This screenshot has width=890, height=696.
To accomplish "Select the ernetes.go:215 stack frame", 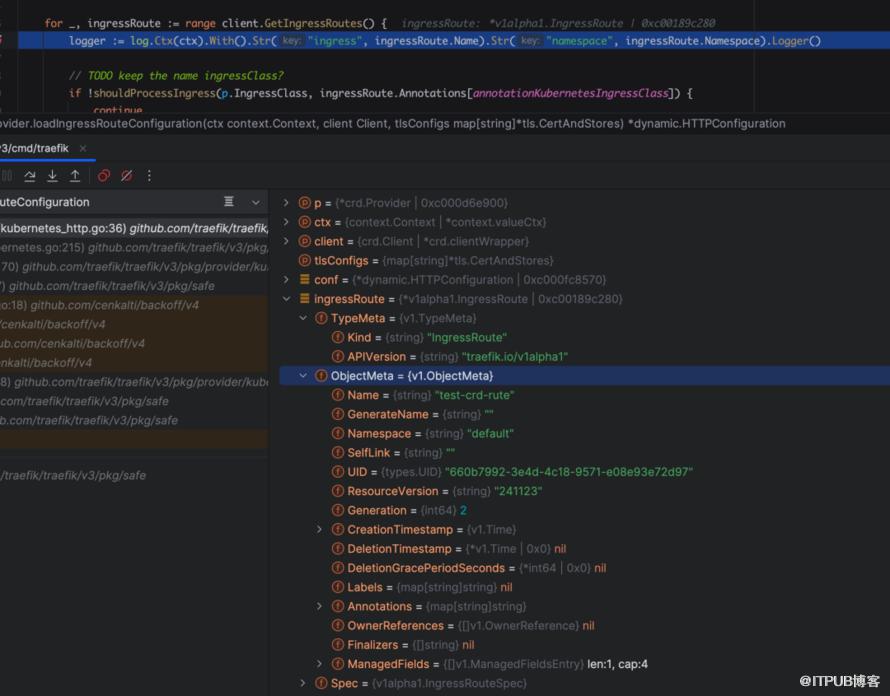I will 134,248.
